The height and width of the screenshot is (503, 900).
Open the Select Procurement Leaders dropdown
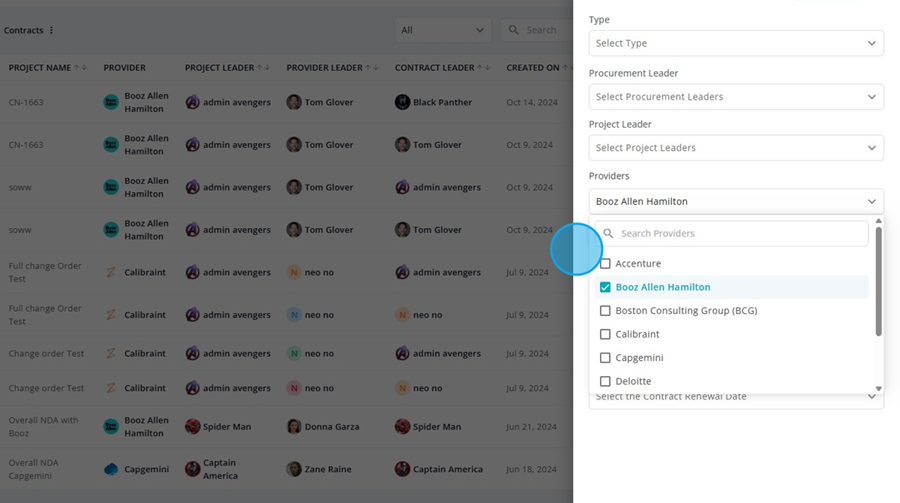point(736,96)
